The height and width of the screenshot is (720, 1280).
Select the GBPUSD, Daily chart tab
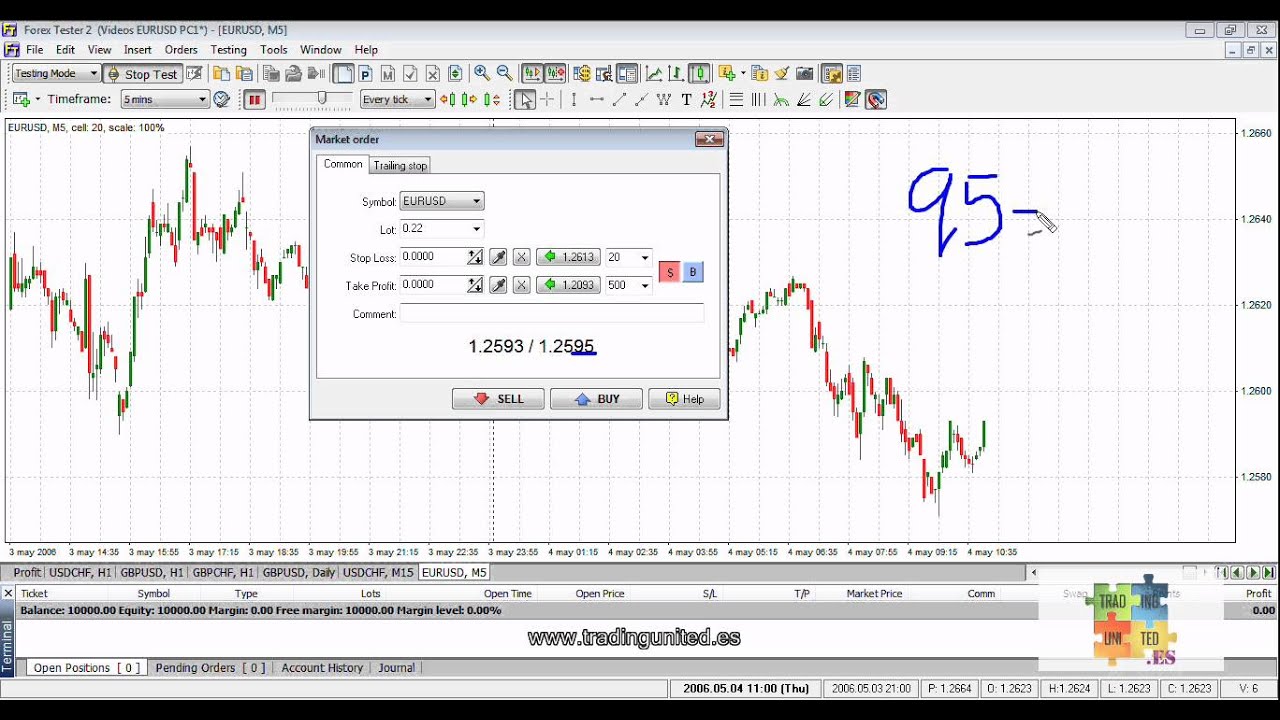tap(298, 572)
